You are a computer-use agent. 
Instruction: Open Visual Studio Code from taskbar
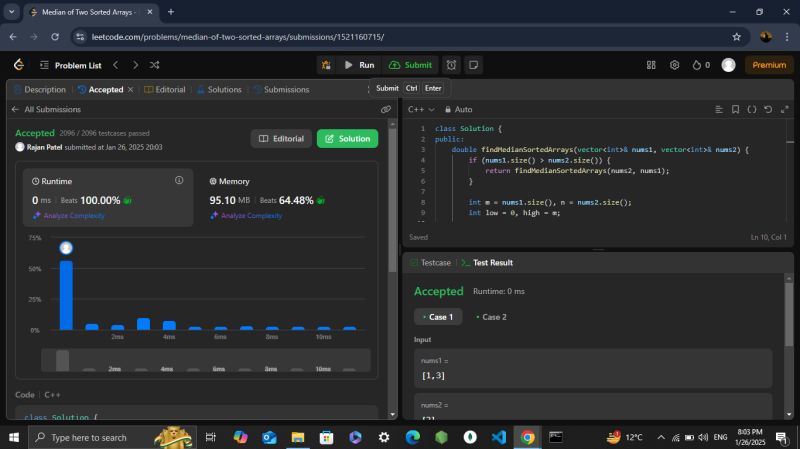[499, 437]
